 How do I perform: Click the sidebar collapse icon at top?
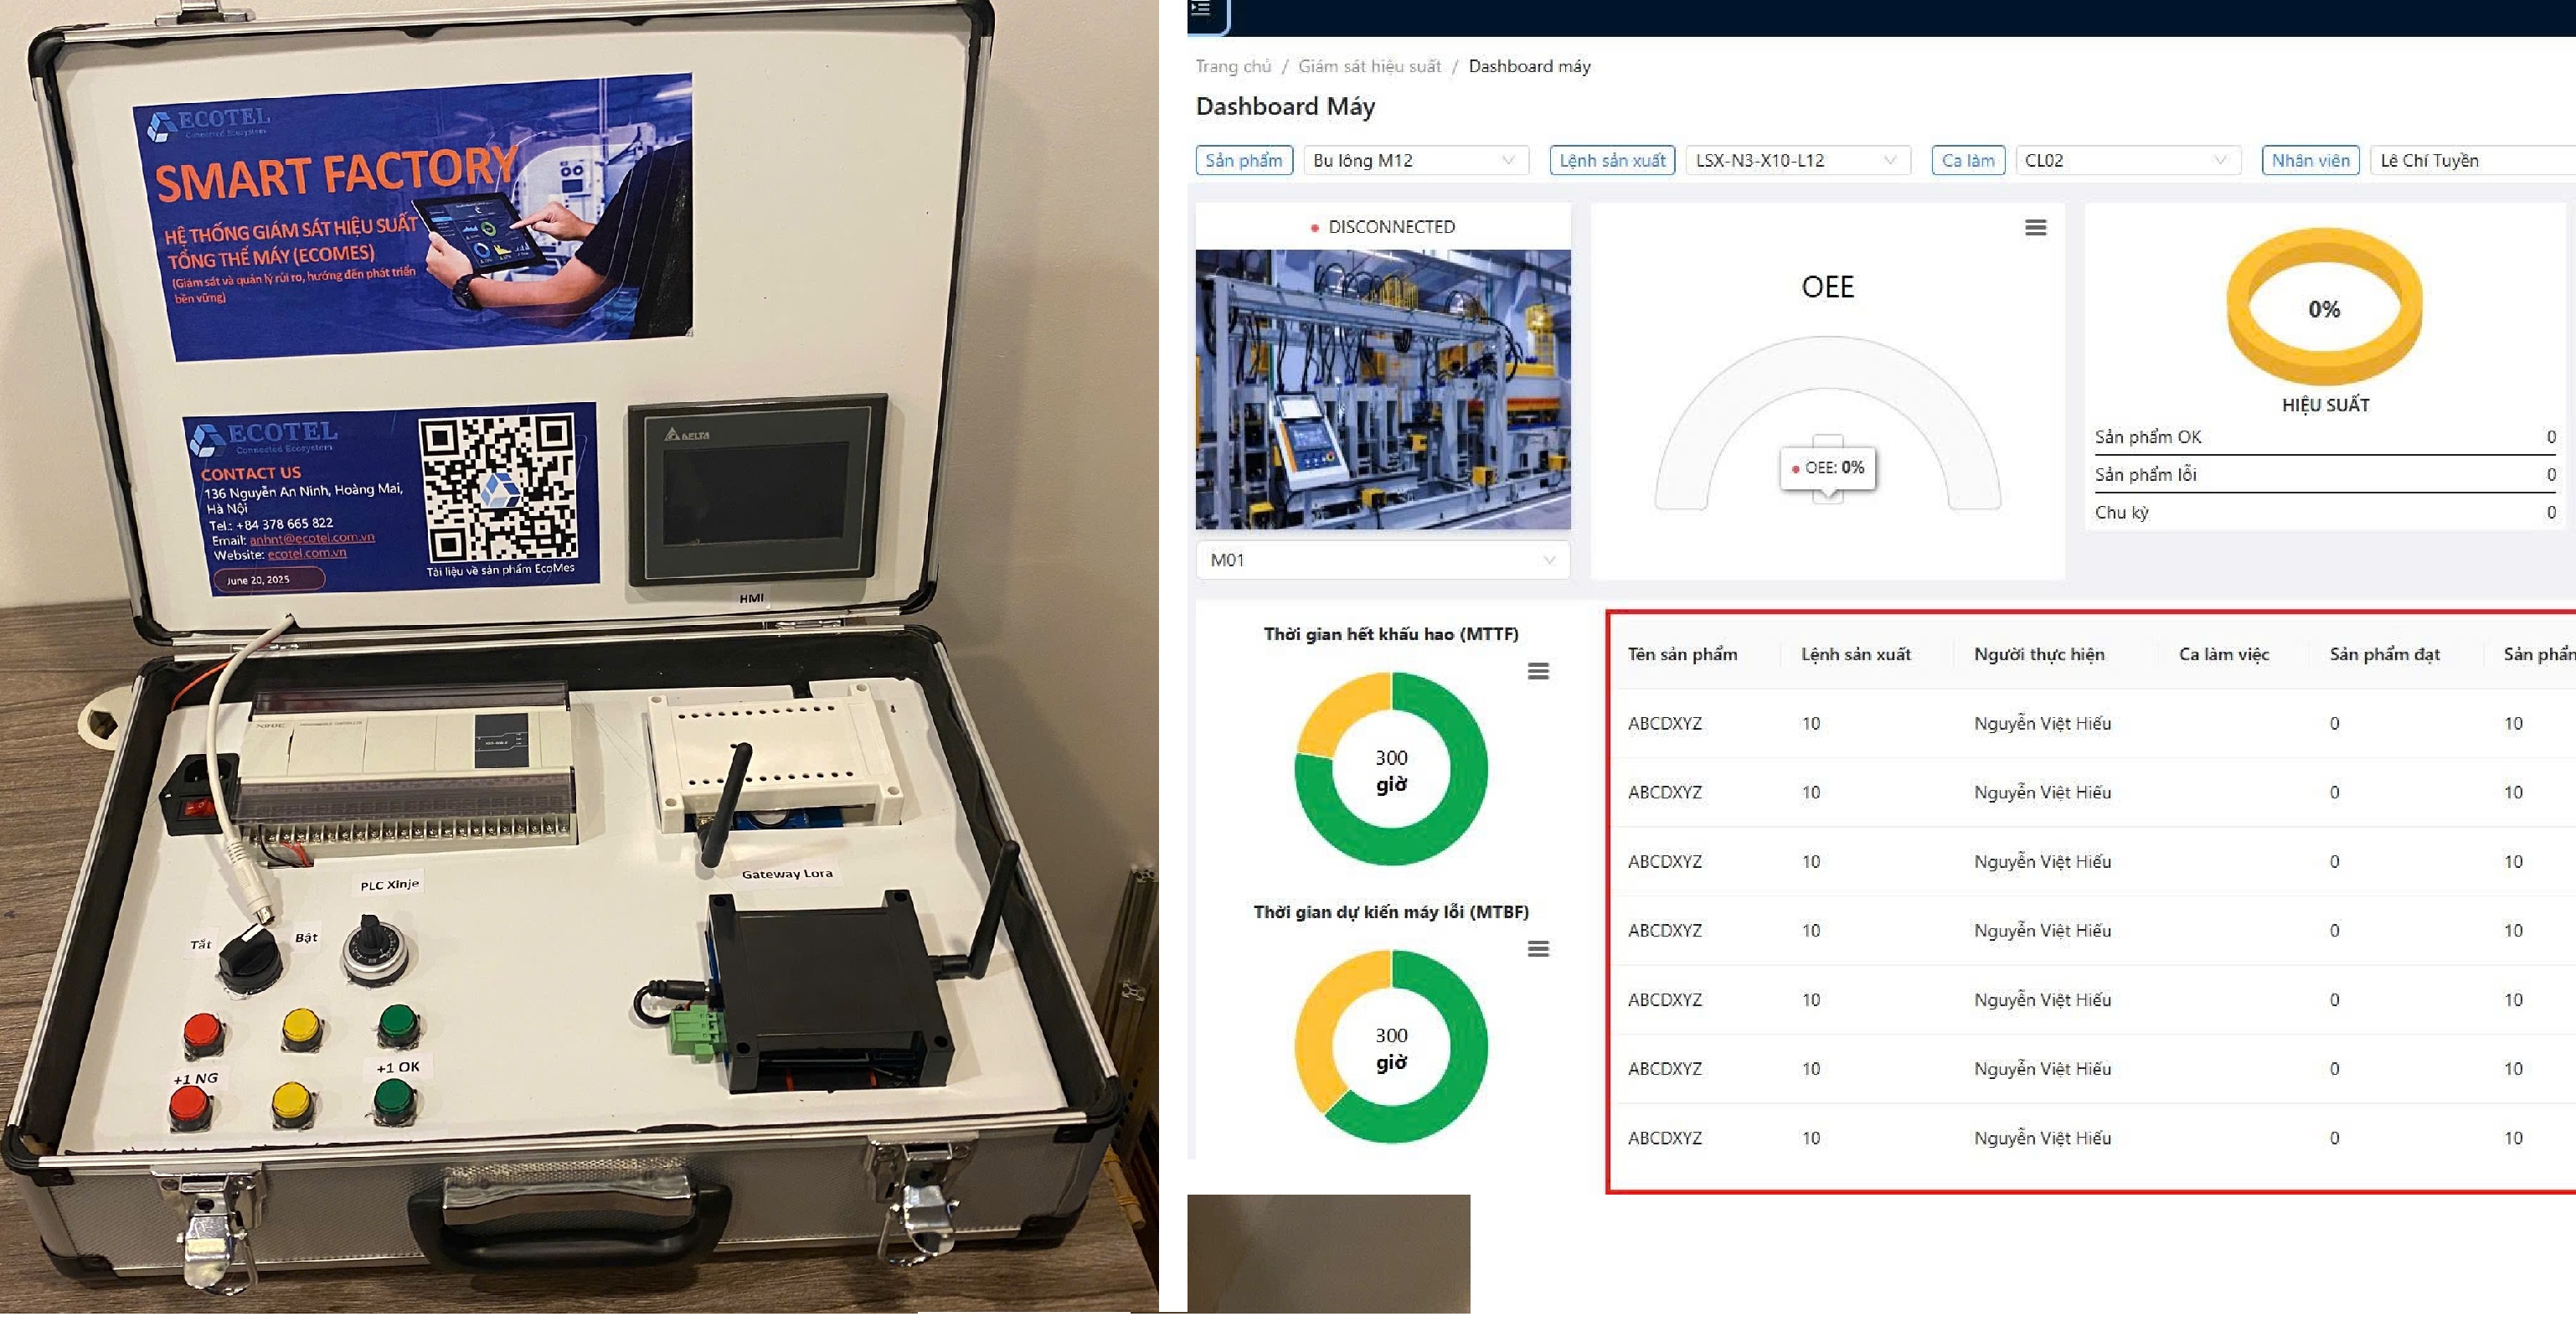1201,9
